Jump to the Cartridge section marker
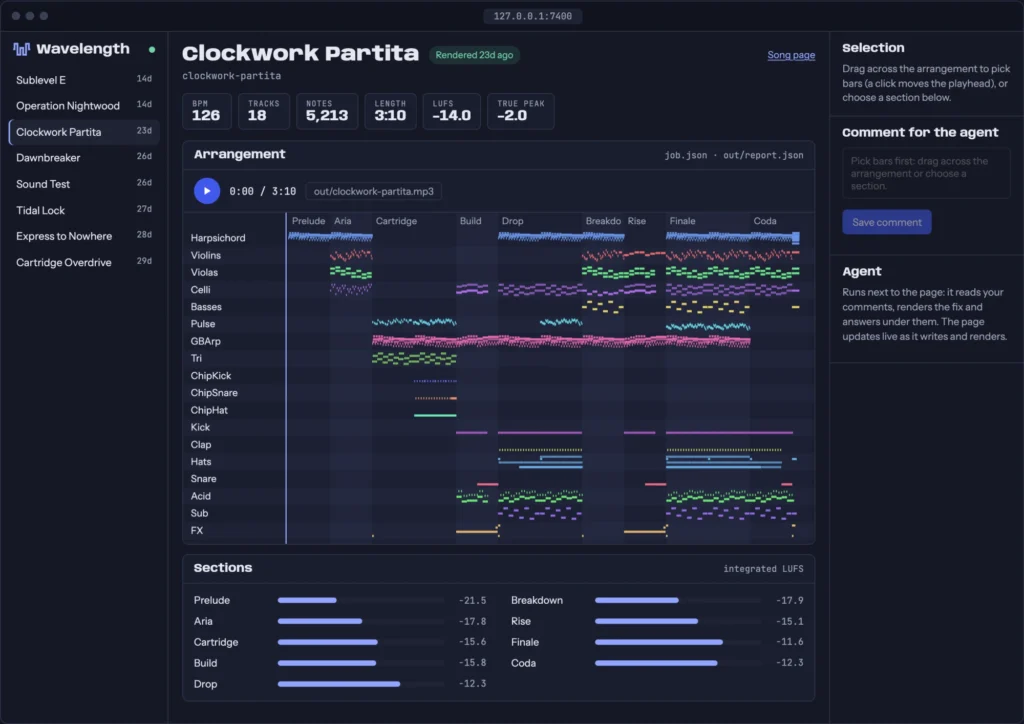 [396, 221]
